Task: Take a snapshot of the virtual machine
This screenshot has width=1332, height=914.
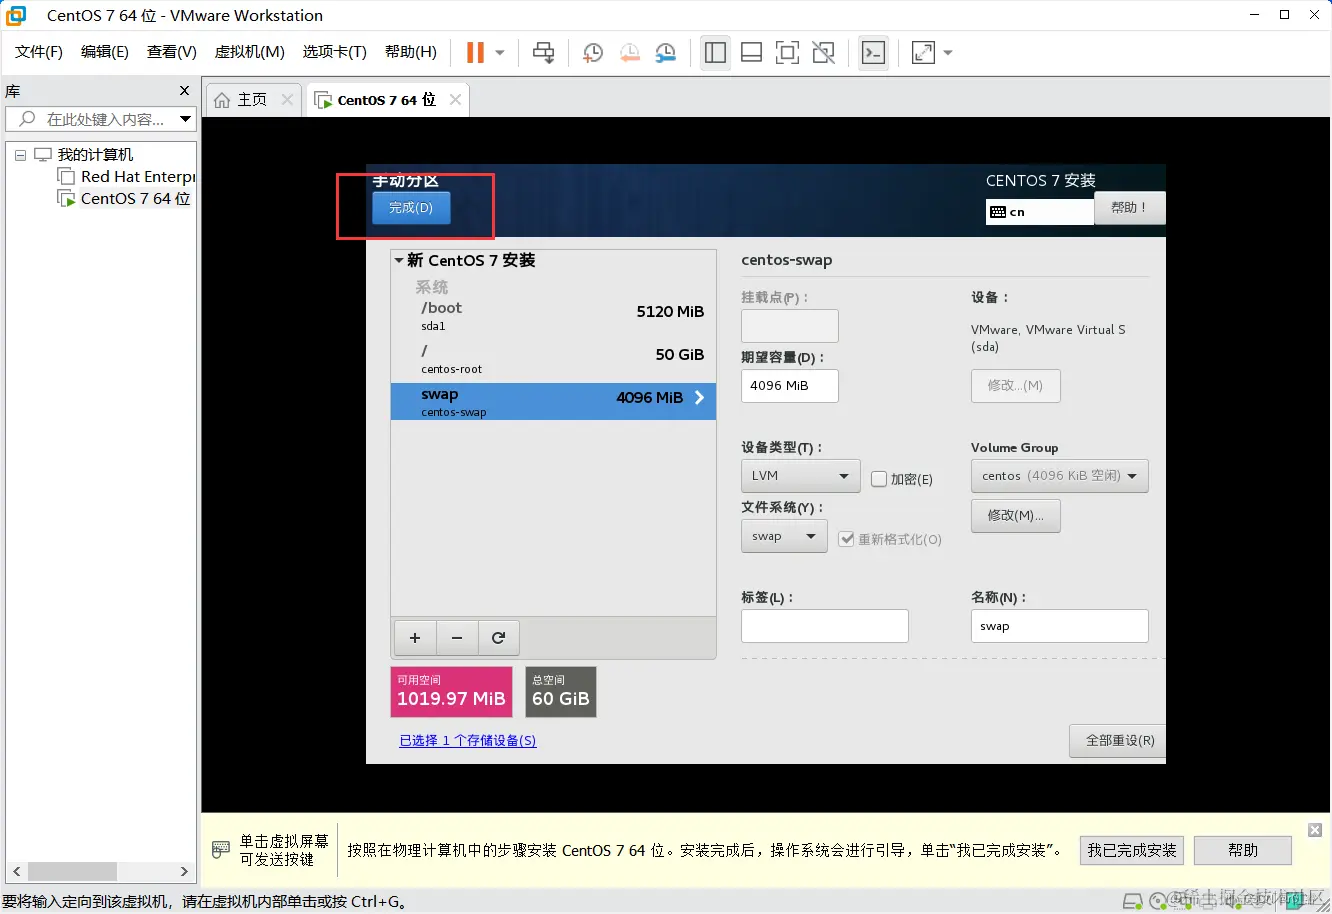Action: [x=593, y=52]
